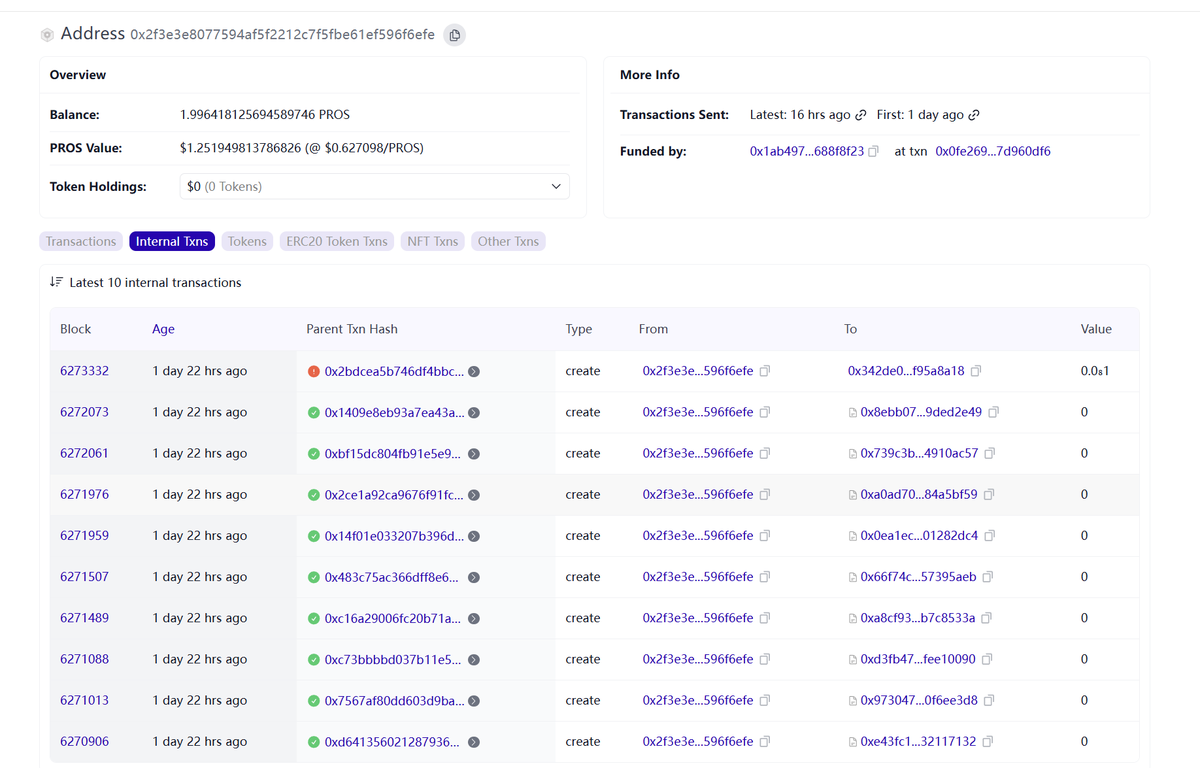1200x768 pixels.
Task: Click the Parent Txn Hash column header
Action: 352,329
